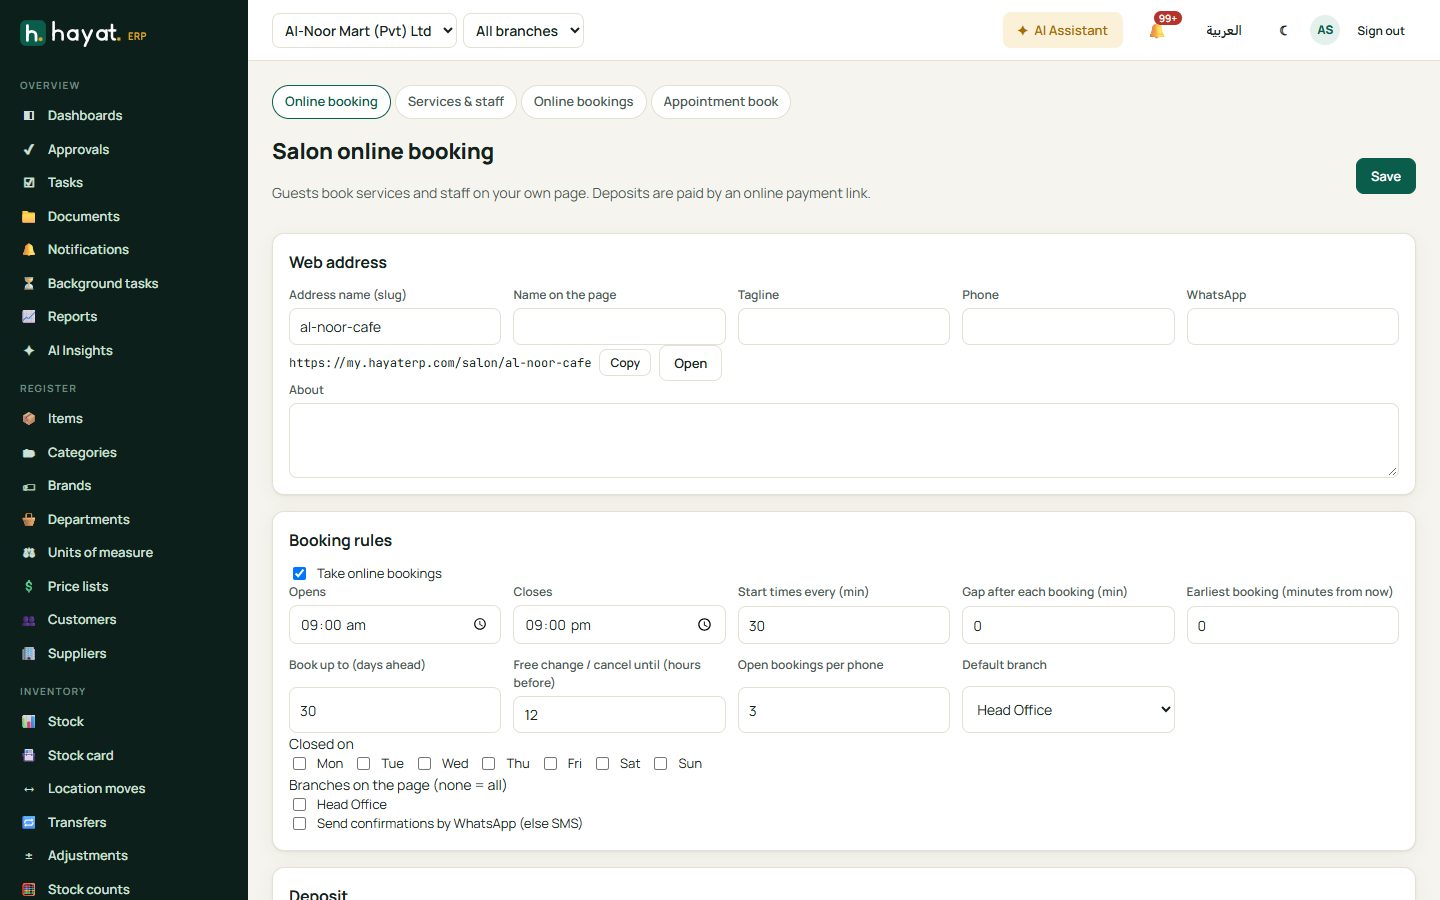Click the Departments basket icon
This screenshot has height=900, width=1440.
[x=29, y=520]
